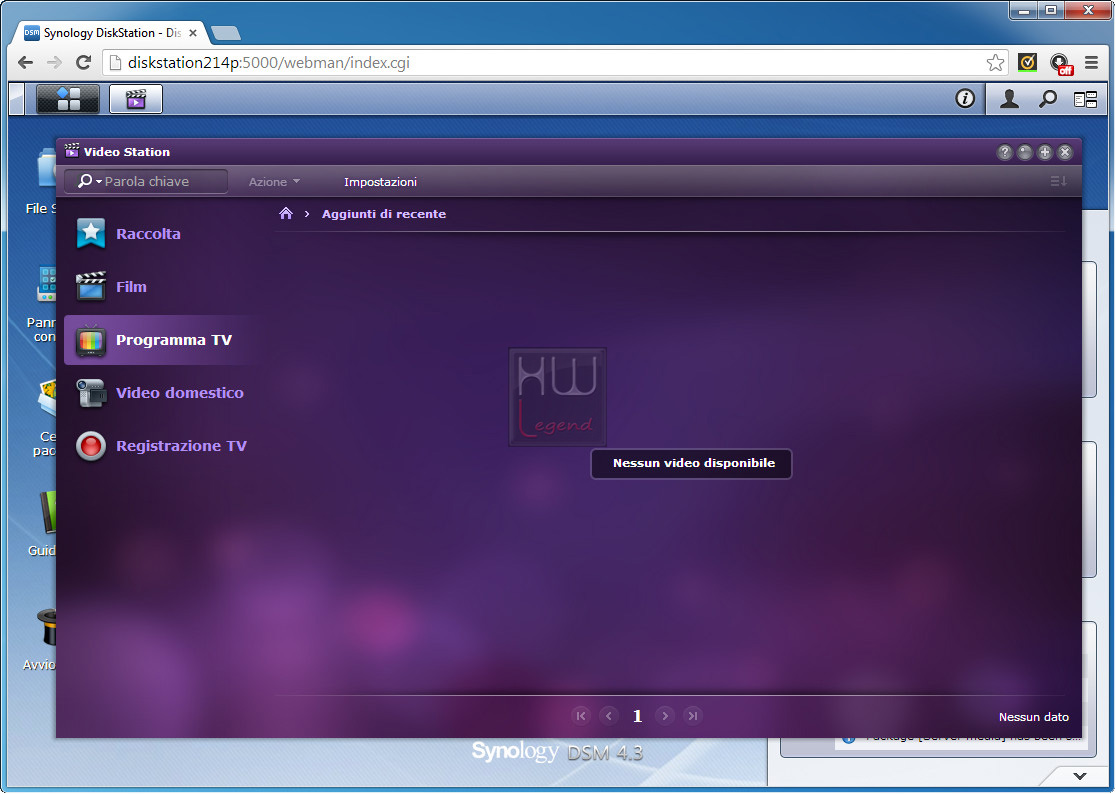Open Impostazioni settings
The height and width of the screenshot is (794, 1116).
click(380, 182)
